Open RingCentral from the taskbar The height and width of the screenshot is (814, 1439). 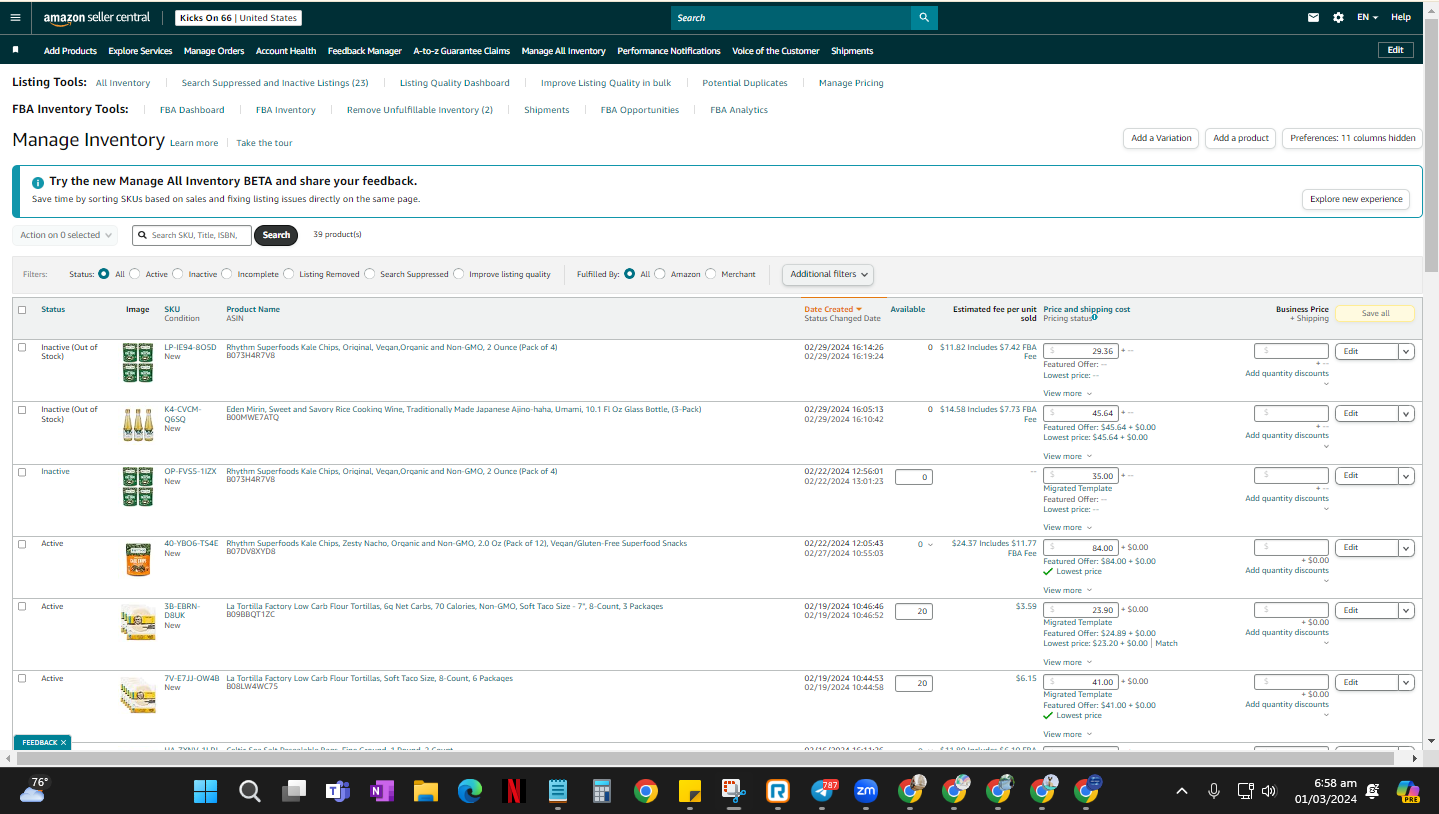pyautogui.click(x=778, y=792)
